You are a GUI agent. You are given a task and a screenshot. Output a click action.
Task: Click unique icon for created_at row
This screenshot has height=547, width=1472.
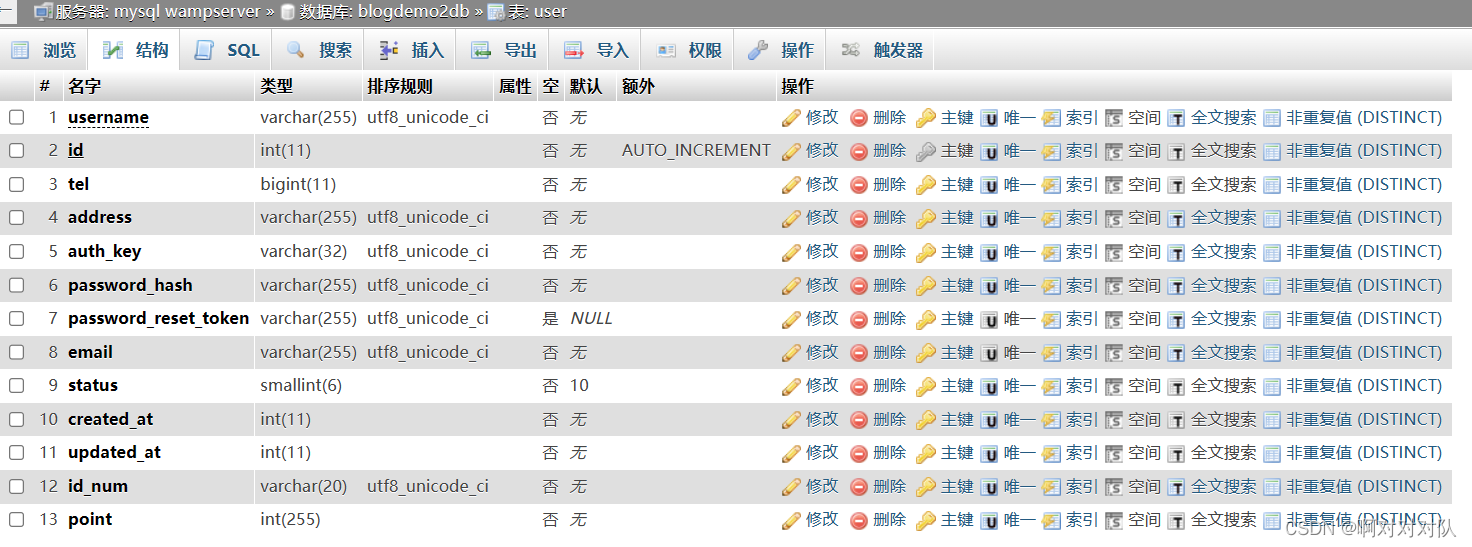pos(989,420)
